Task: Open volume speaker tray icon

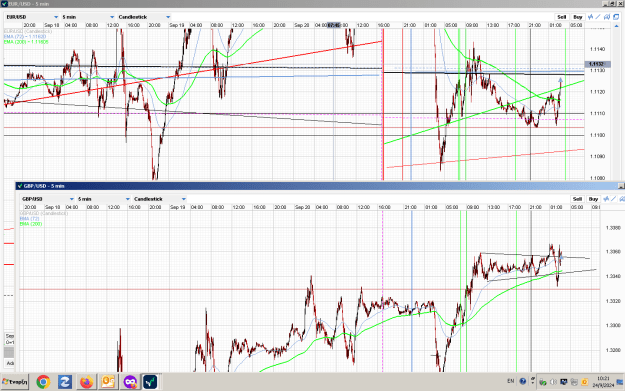Action: 553,382
